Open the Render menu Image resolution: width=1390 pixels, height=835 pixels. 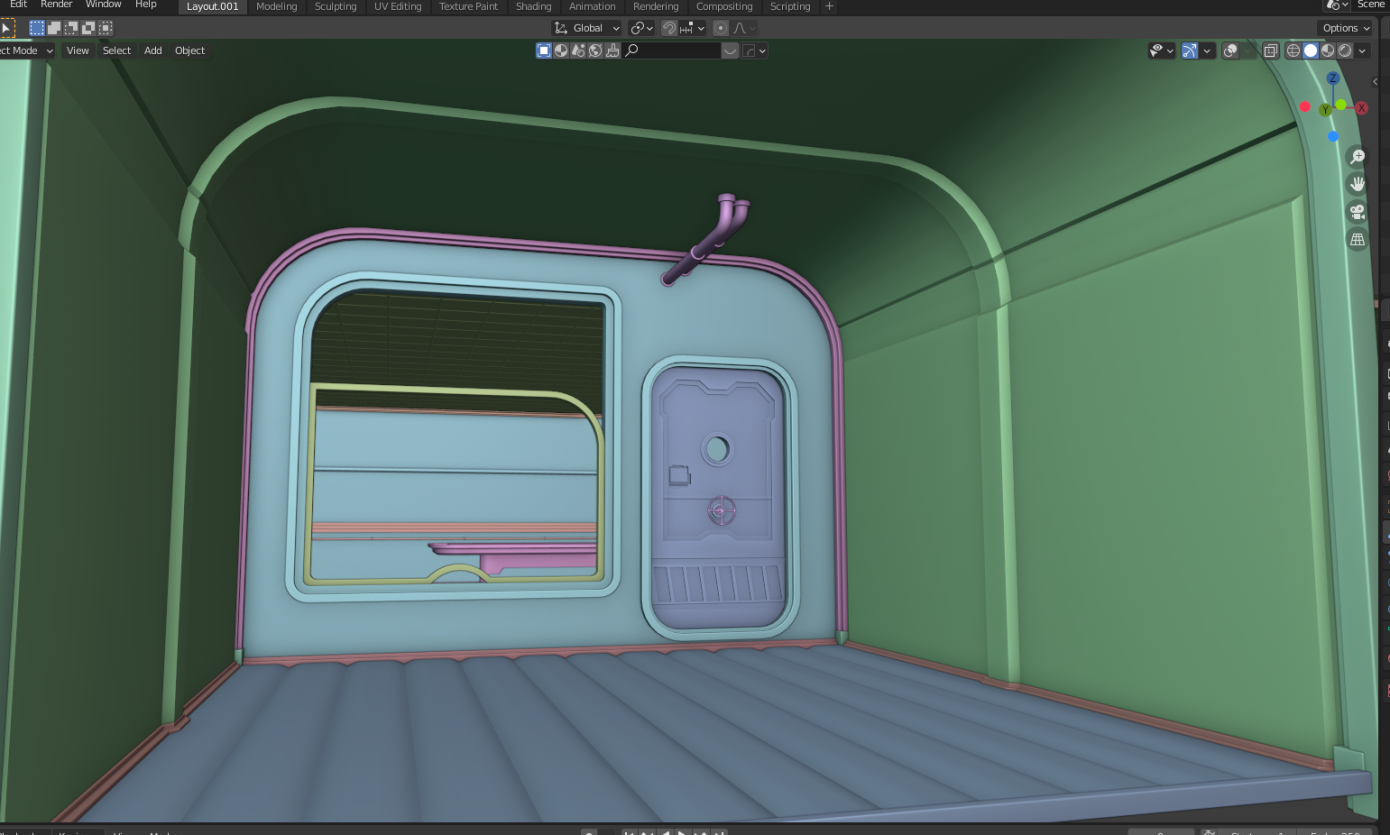click(56, 5)
